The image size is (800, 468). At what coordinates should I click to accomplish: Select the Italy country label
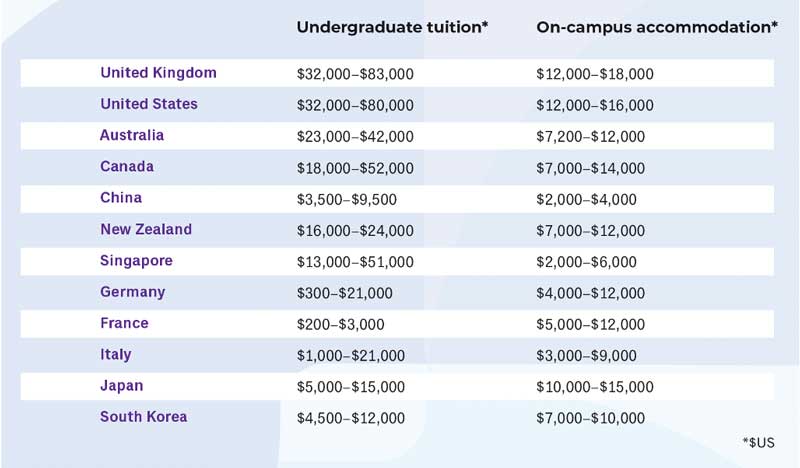[116, 354]
